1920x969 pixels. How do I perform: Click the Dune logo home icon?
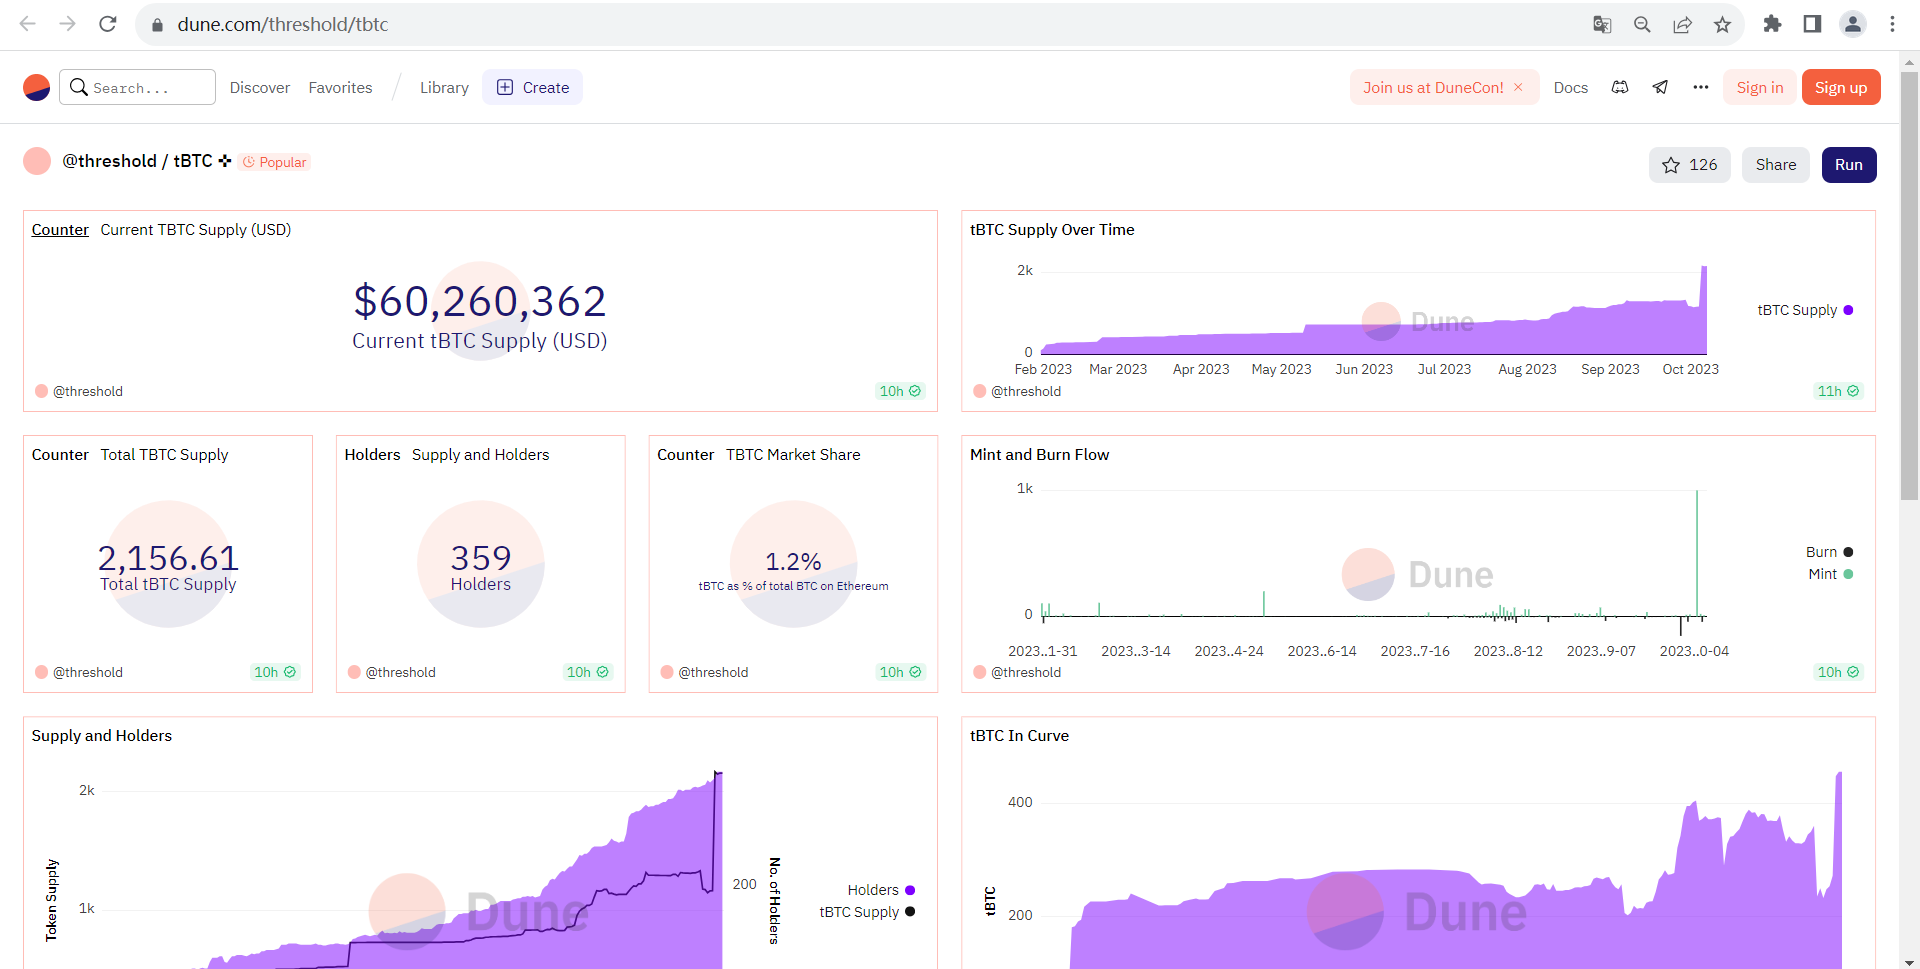point(37,88)
